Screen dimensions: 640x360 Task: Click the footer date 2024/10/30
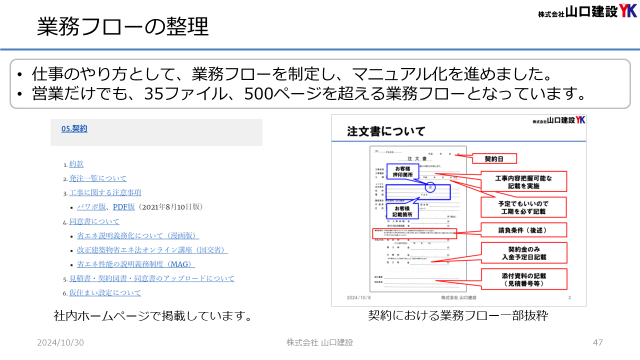(x=60, y=342)
